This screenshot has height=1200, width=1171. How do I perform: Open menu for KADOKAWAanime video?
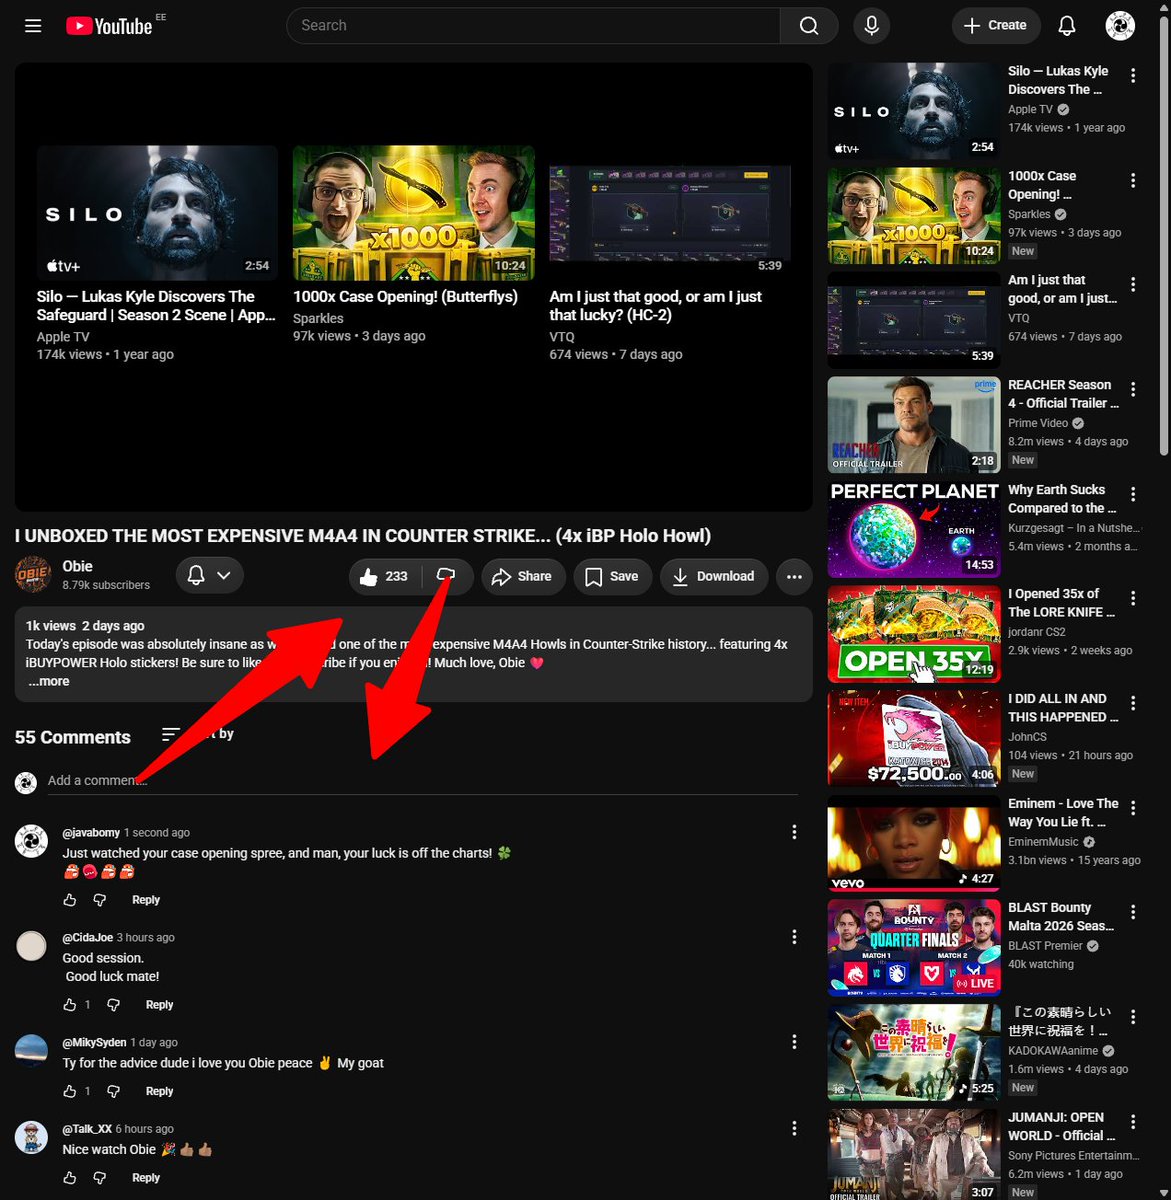pyautogui.click(x=1133, y=1016)
